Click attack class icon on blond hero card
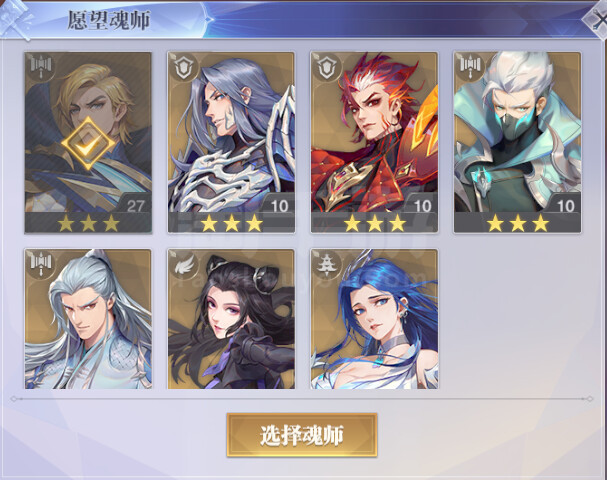Viewport: 607px width, 480px height. [41, 67]
